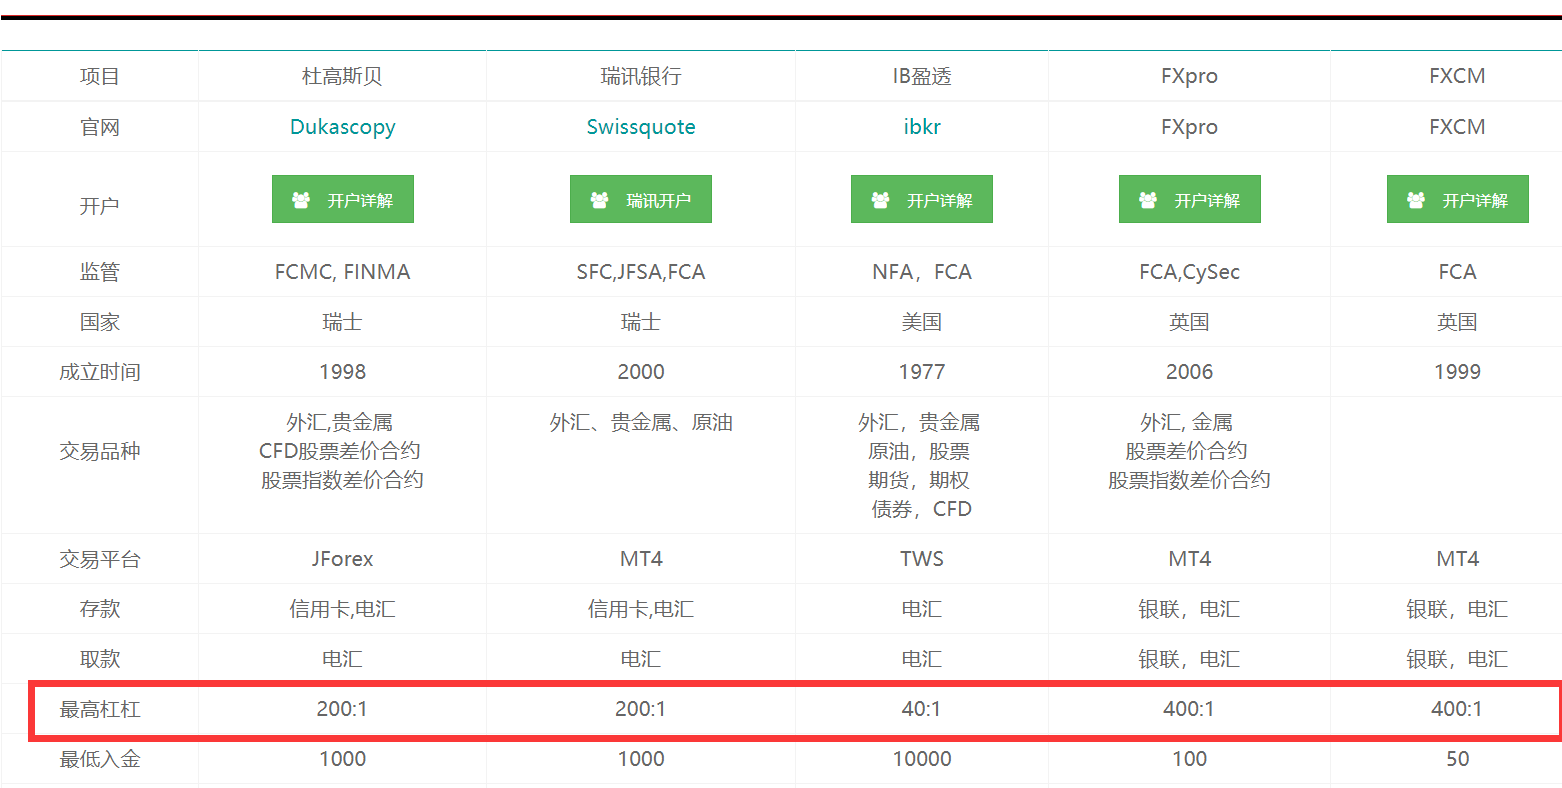
Task: Select the 外汇、贵金属、原油 cell
Action: click(640, 422)
